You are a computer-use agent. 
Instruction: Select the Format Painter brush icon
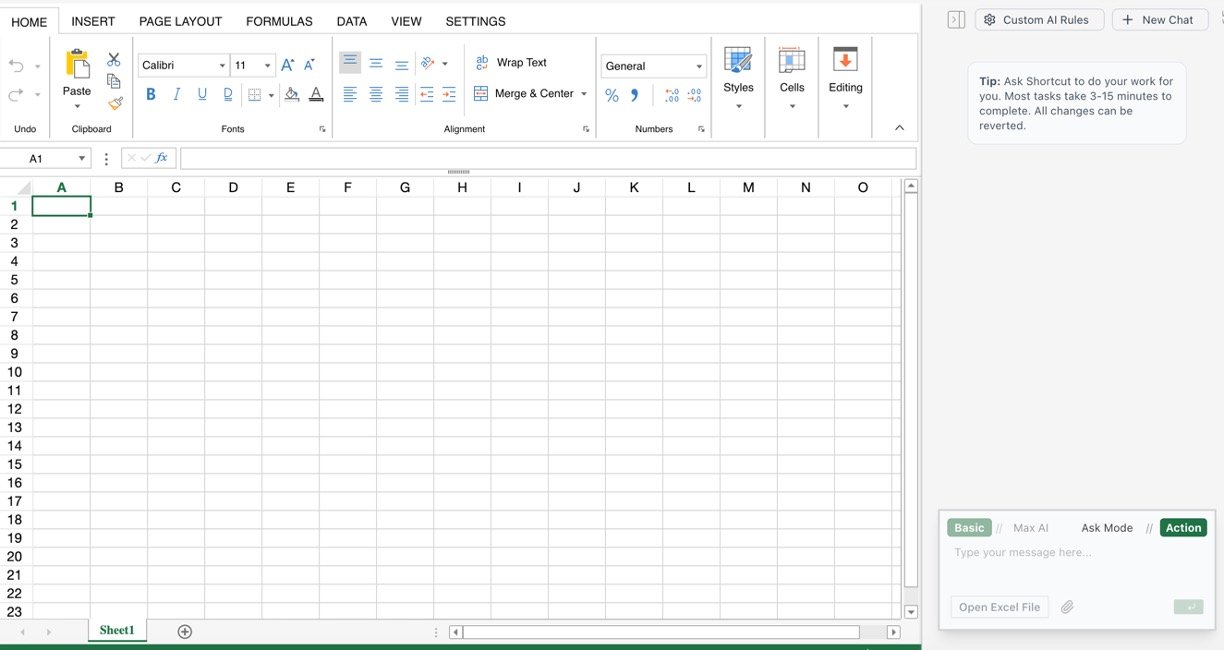coord(115,103)
